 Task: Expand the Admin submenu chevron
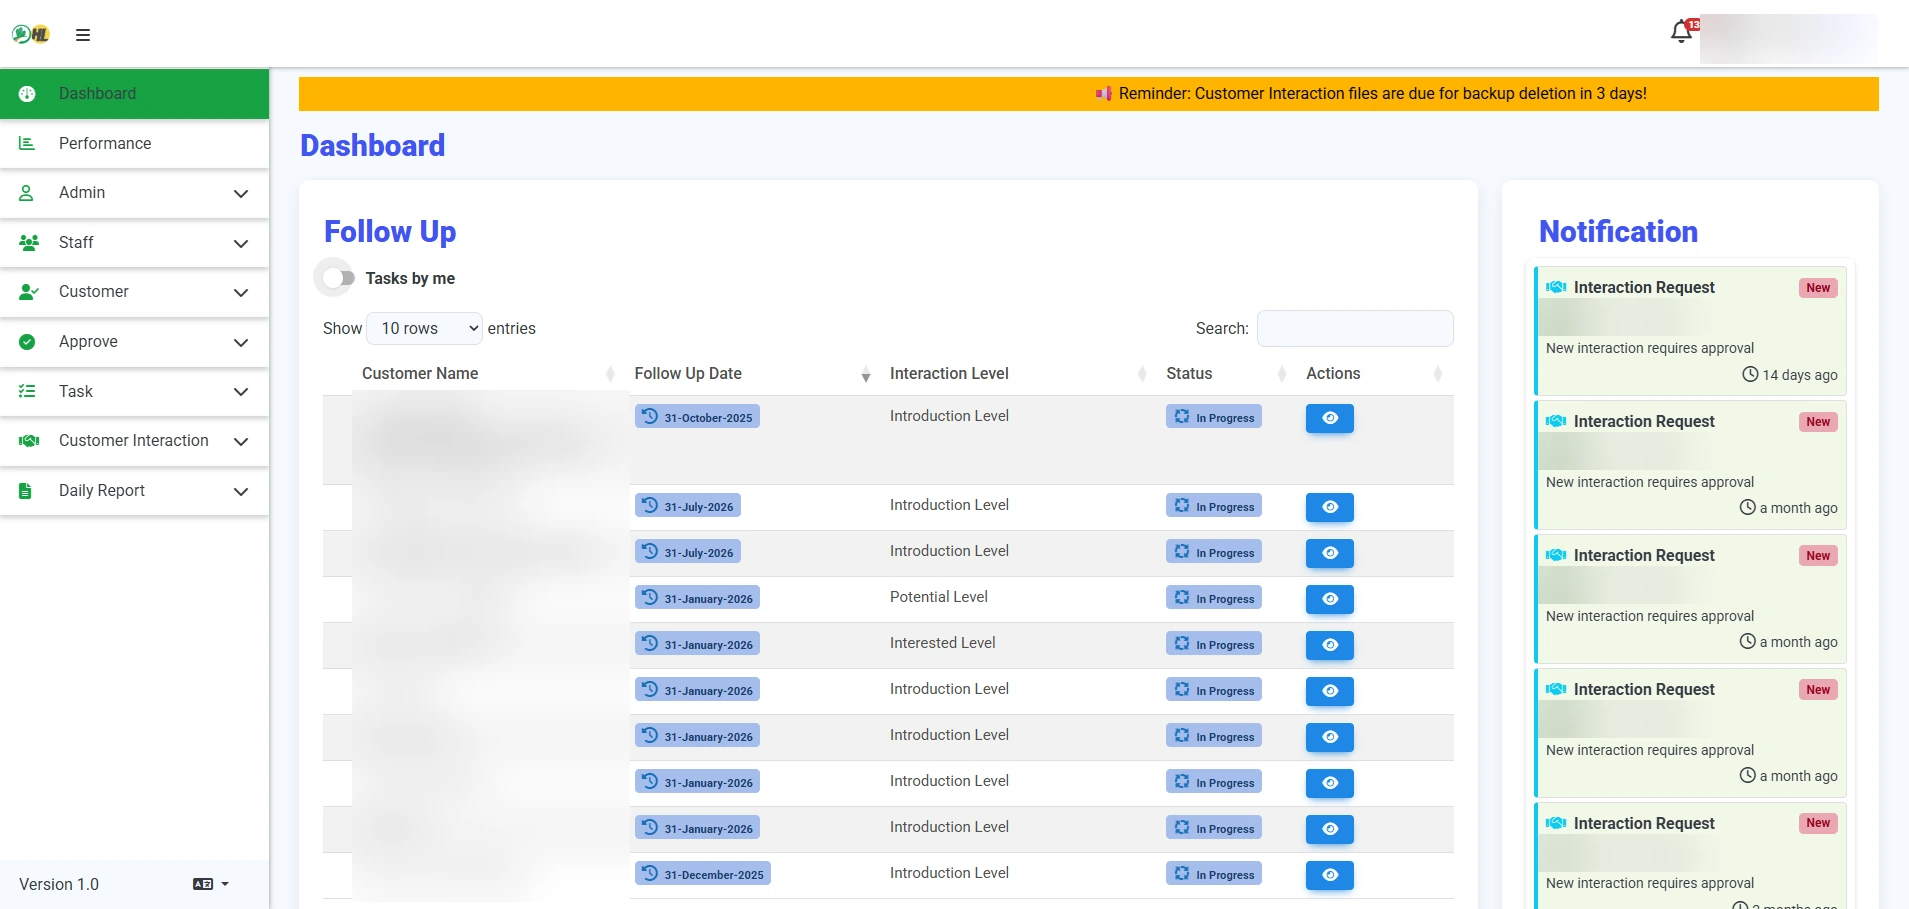(241, 194)
